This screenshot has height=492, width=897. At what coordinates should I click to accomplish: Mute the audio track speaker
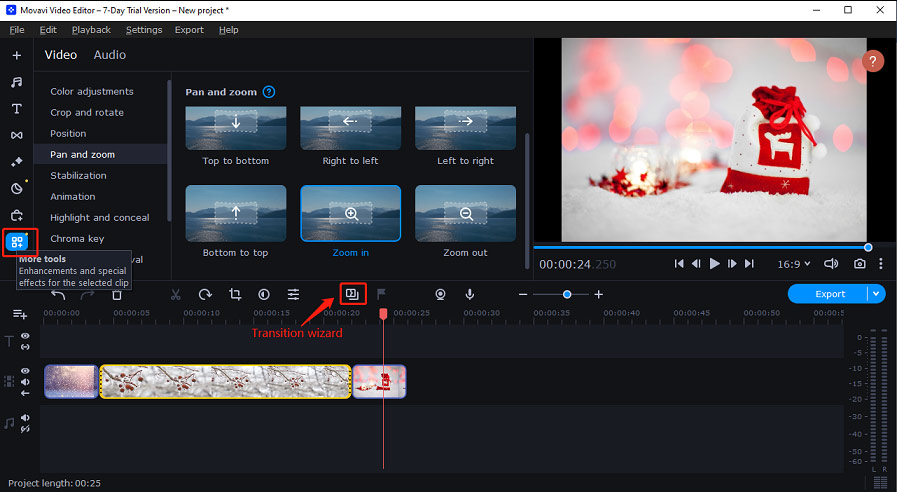[25, 418]
